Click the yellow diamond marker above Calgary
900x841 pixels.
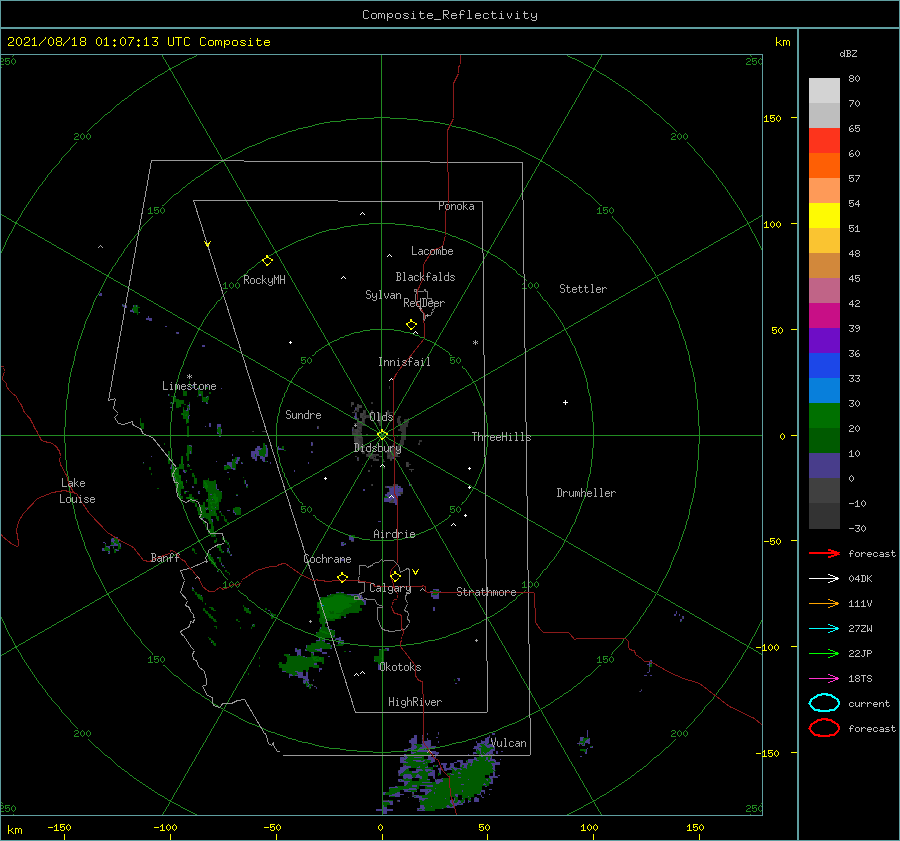pyautogui.click(x=395, y=576)
